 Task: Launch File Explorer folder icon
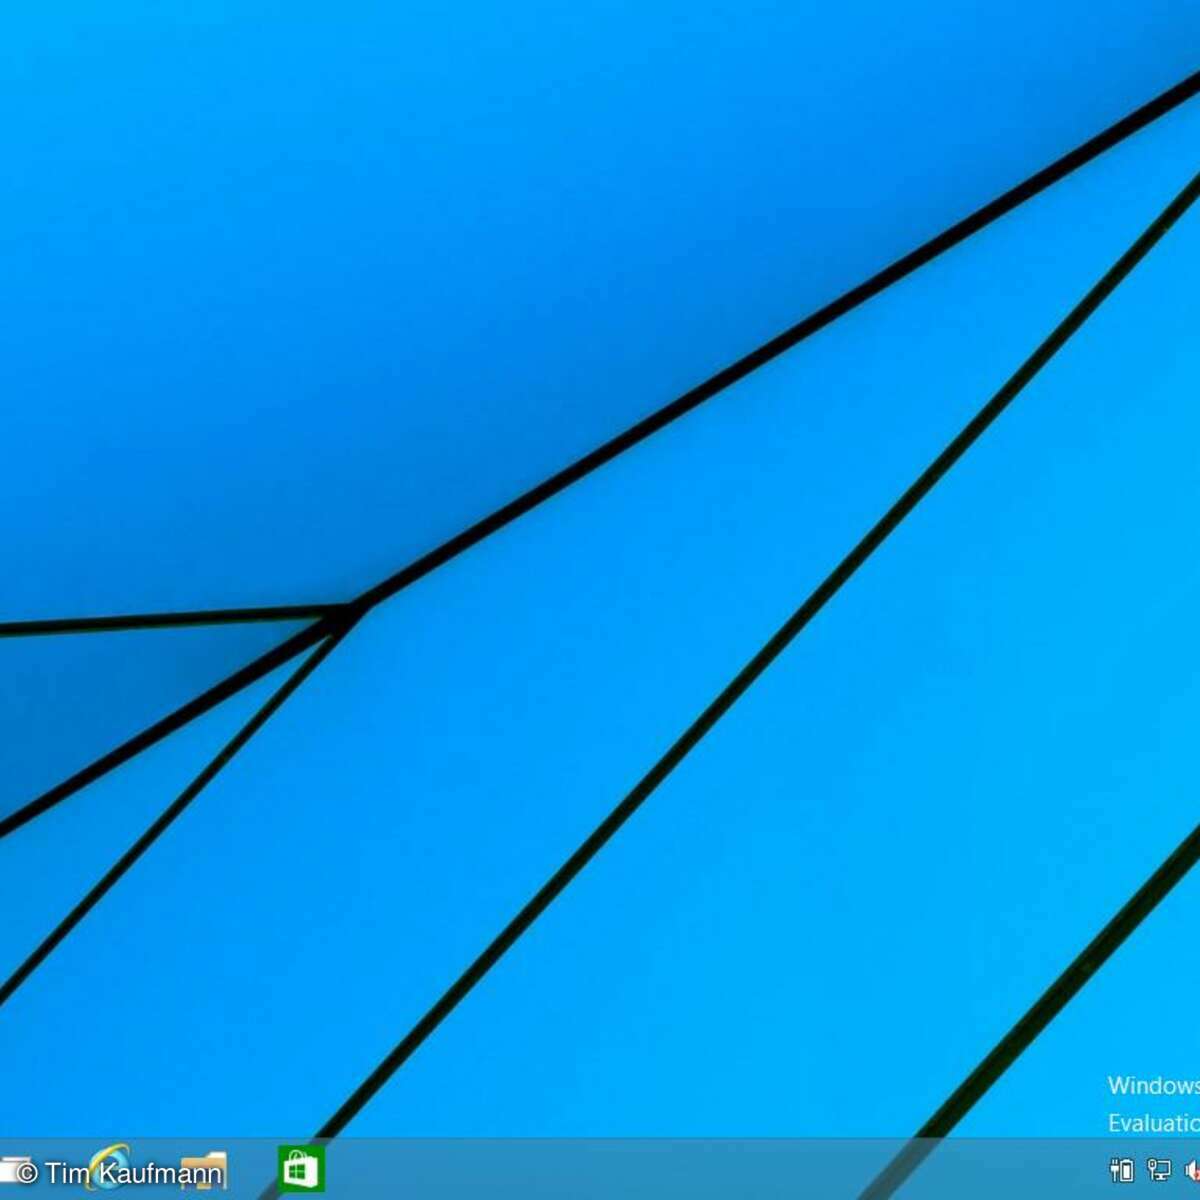pos(204,1170)
